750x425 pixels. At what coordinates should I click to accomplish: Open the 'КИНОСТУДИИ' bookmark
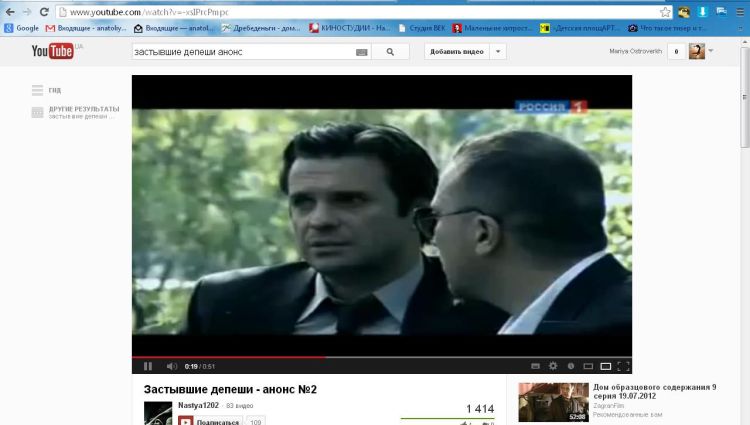tap(350, 28)
